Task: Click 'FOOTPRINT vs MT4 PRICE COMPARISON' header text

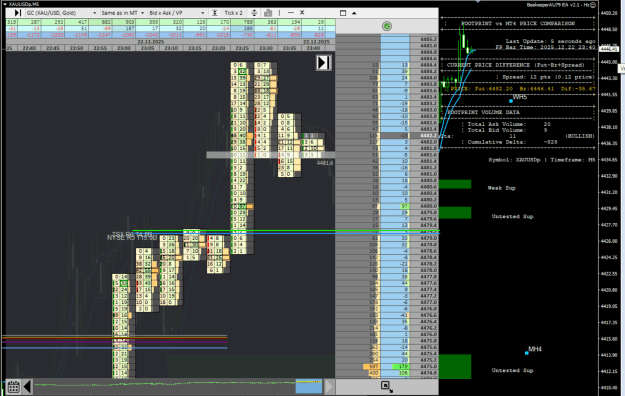Action: 518,23
